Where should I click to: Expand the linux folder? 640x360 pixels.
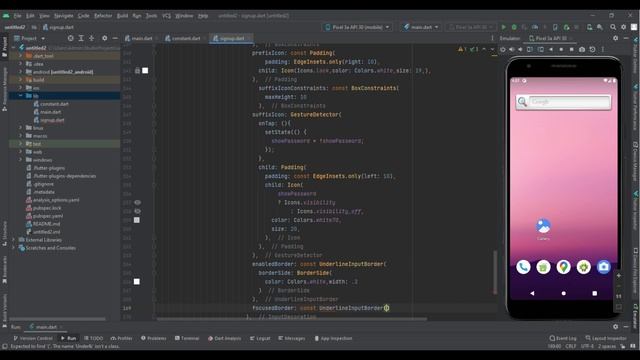click(20, 128)
